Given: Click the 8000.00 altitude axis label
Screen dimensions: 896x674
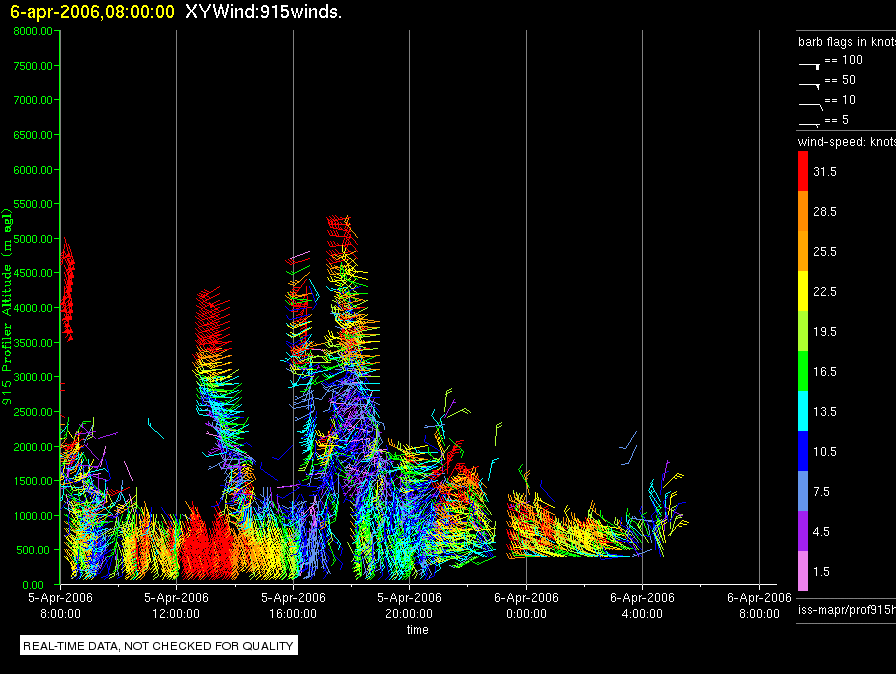Looking at the screenshot, I should [x=34, y=31].
